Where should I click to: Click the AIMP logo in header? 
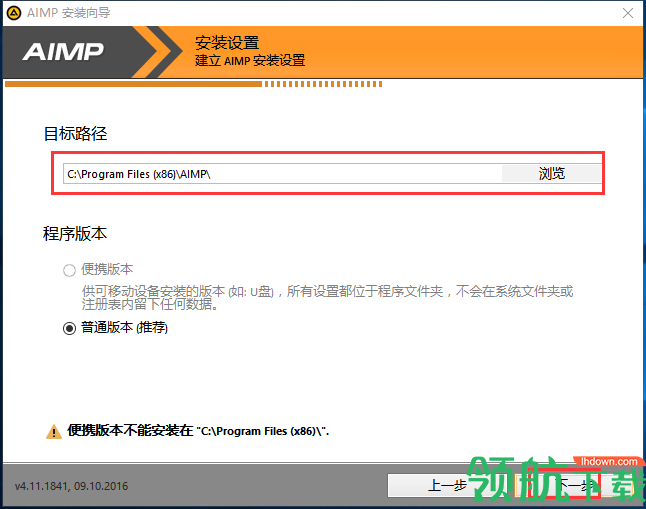63,52
